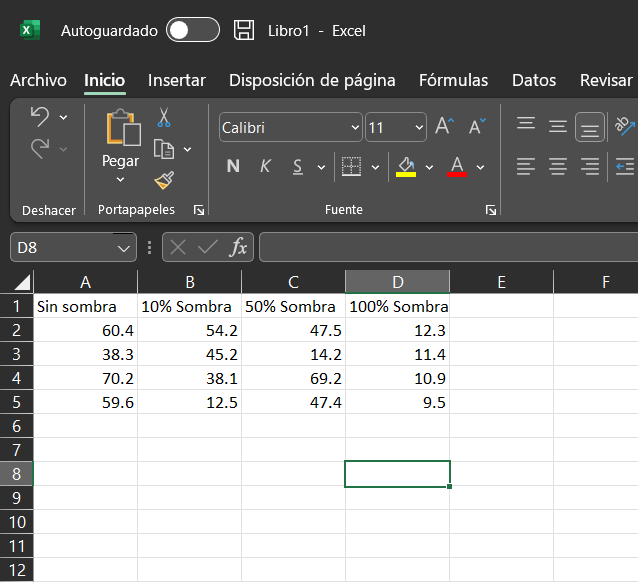Image resolution: width=639 pixels, height=582 pixels.
Task: Open the Fuente dialog launcher
Action: (491, 210)
